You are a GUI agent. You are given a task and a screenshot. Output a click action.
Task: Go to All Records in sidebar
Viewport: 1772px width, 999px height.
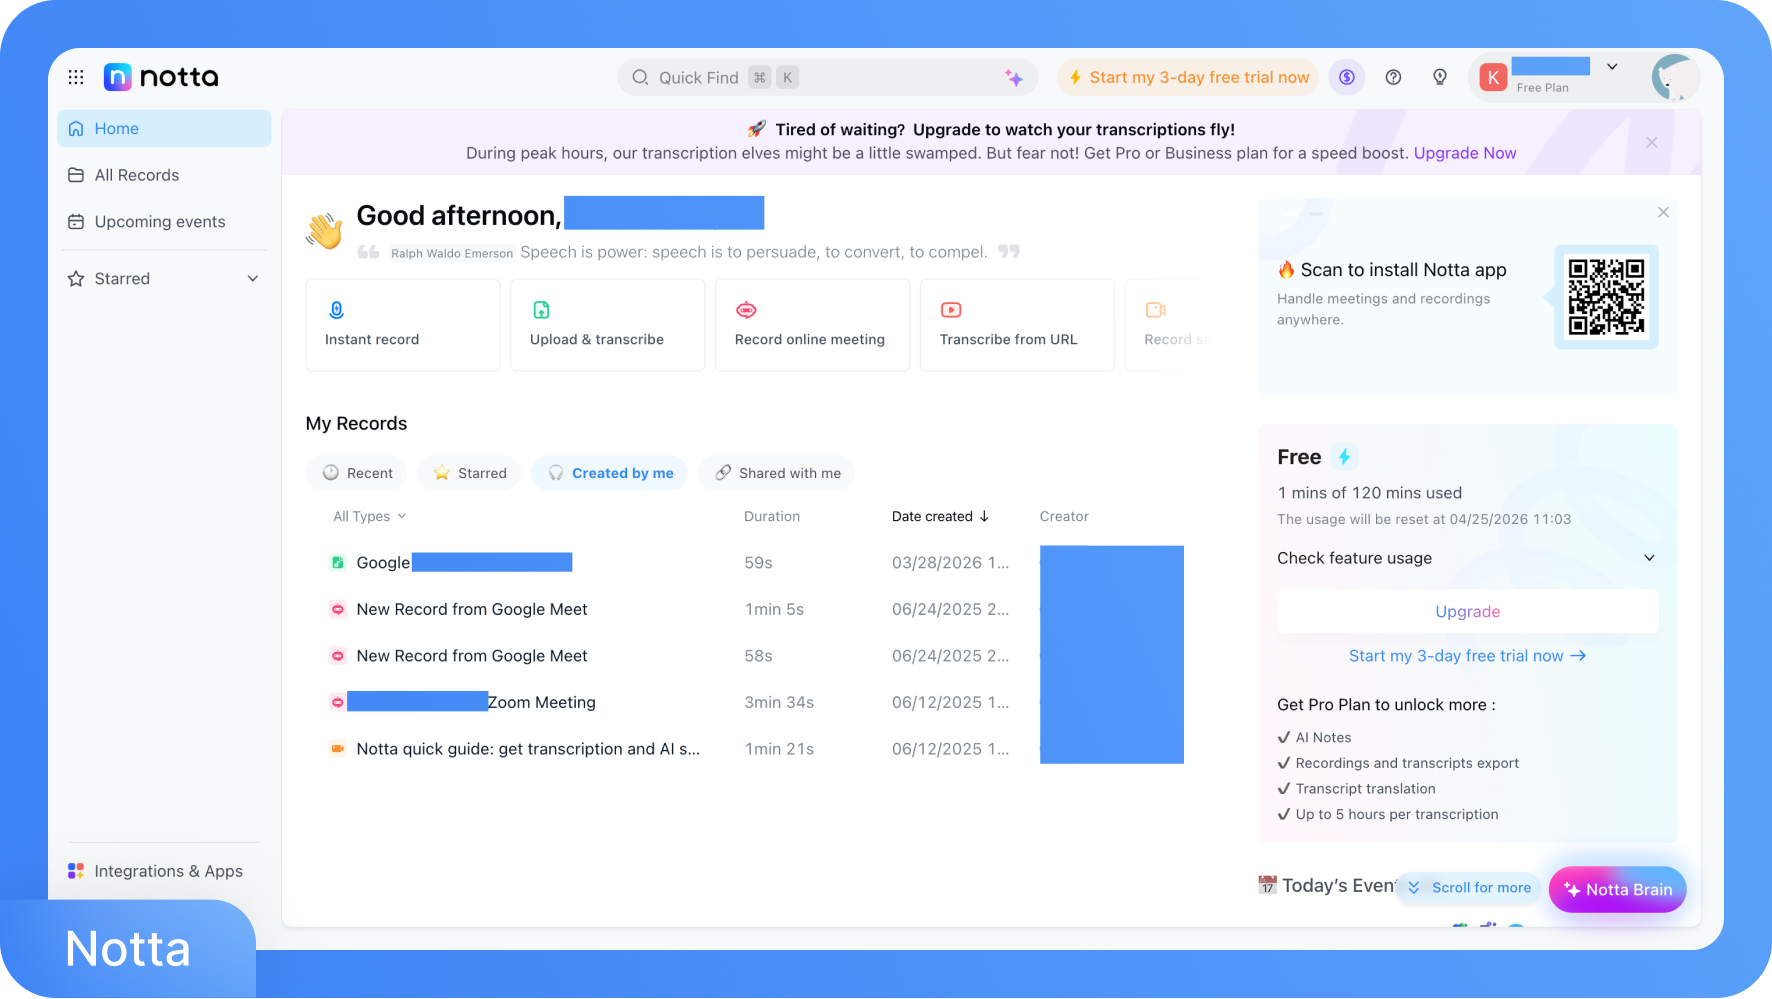click(136, 175)
